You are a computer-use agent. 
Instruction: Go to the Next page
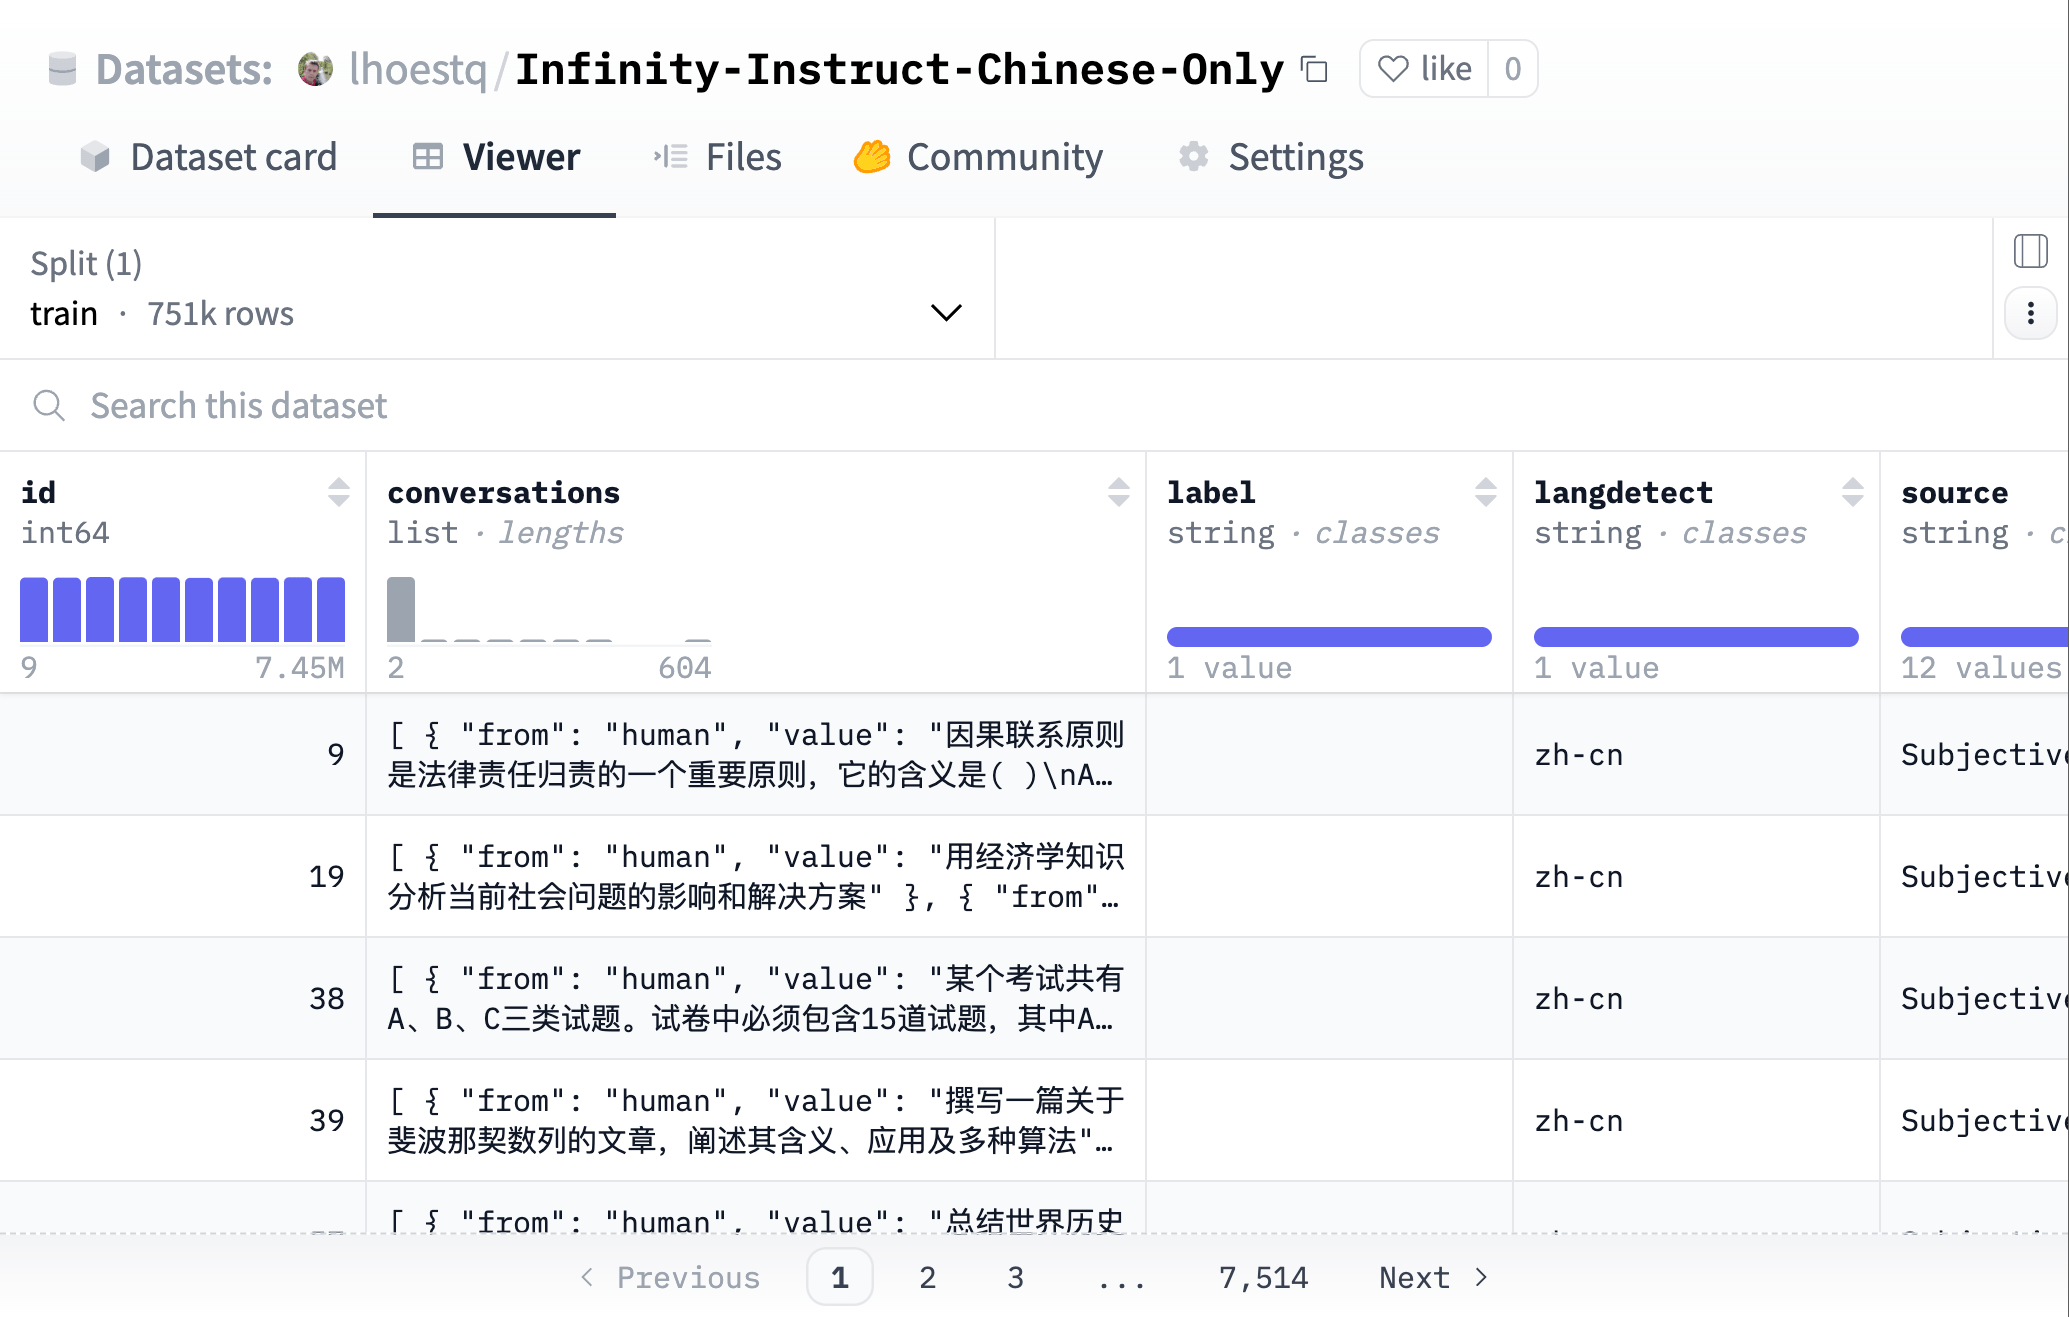click(x=1432, y=1277)
